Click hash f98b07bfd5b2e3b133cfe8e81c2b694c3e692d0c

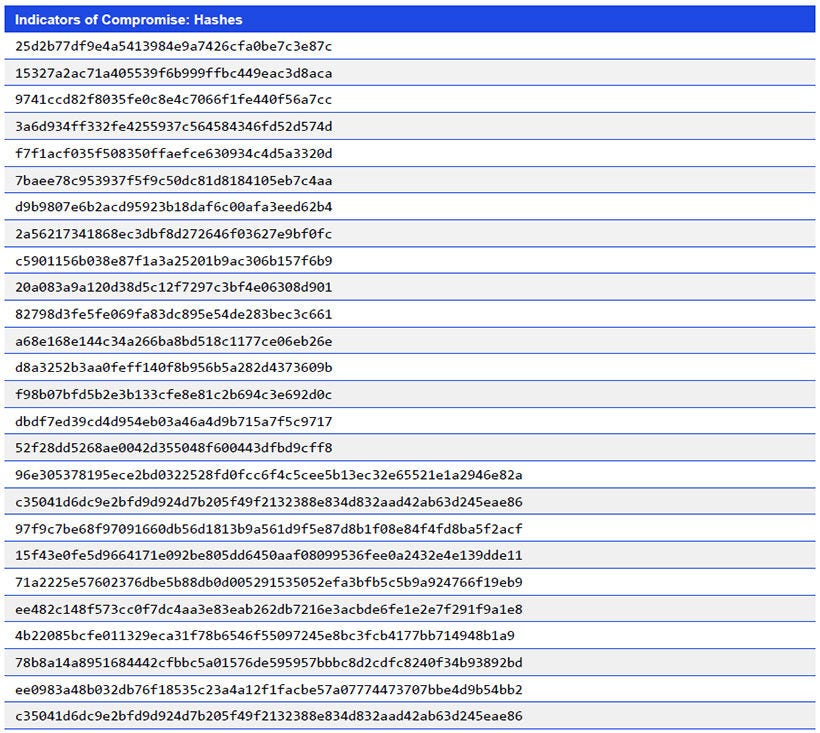tap(174, 394)
